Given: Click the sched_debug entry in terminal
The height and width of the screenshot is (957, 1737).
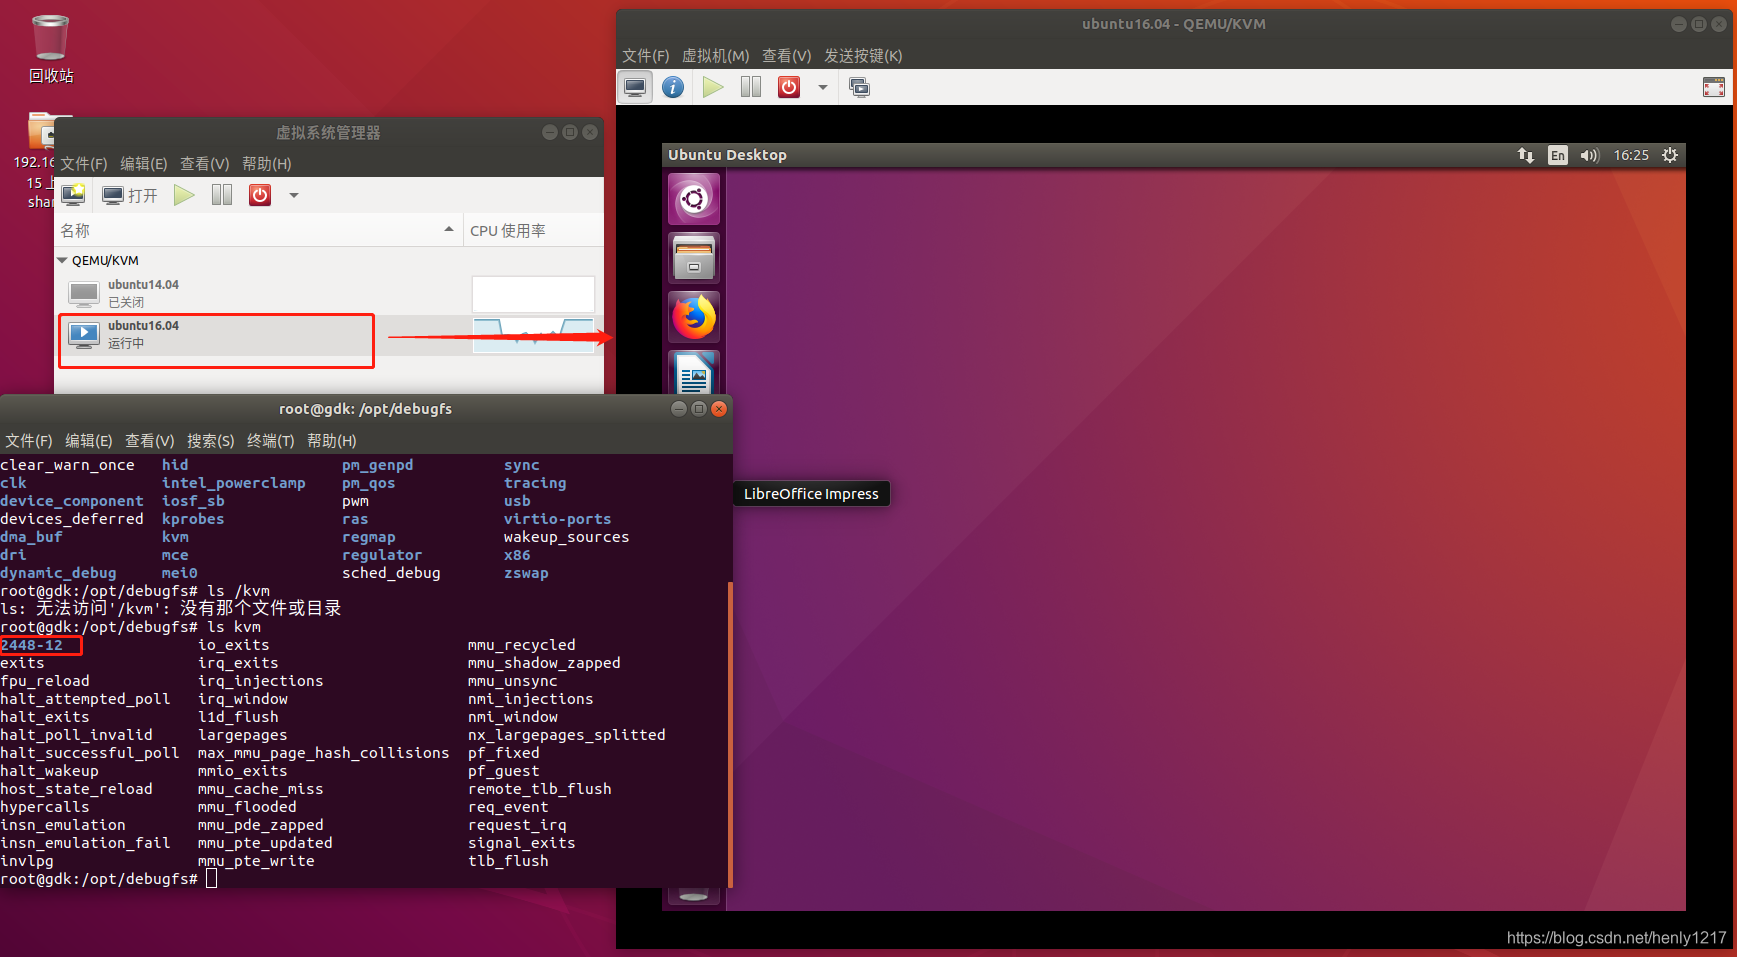Looking at the screenshot, I should tap(391, 573).
